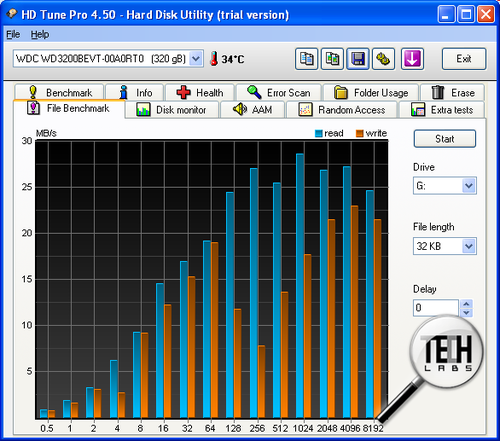Open the File menu
Screen dimensions: 500x441
[13, 34]
